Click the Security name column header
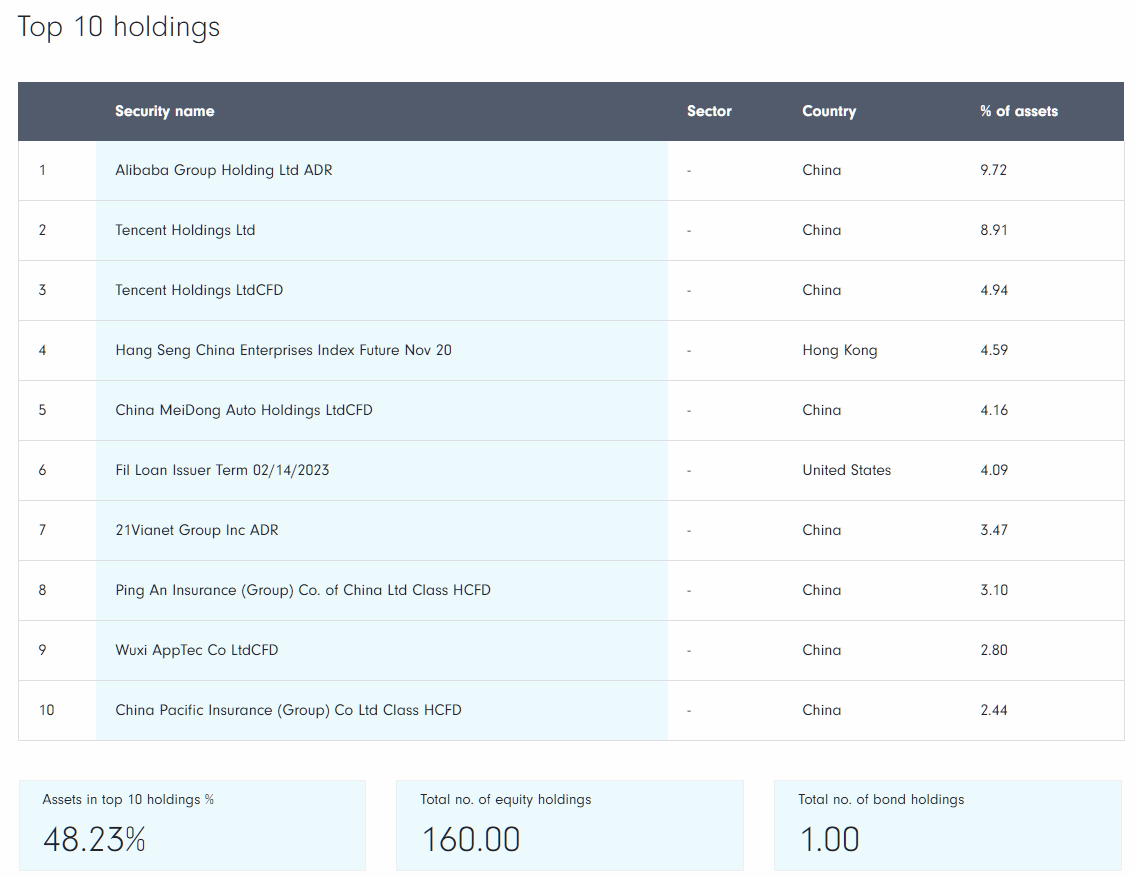 pos(165,111)
